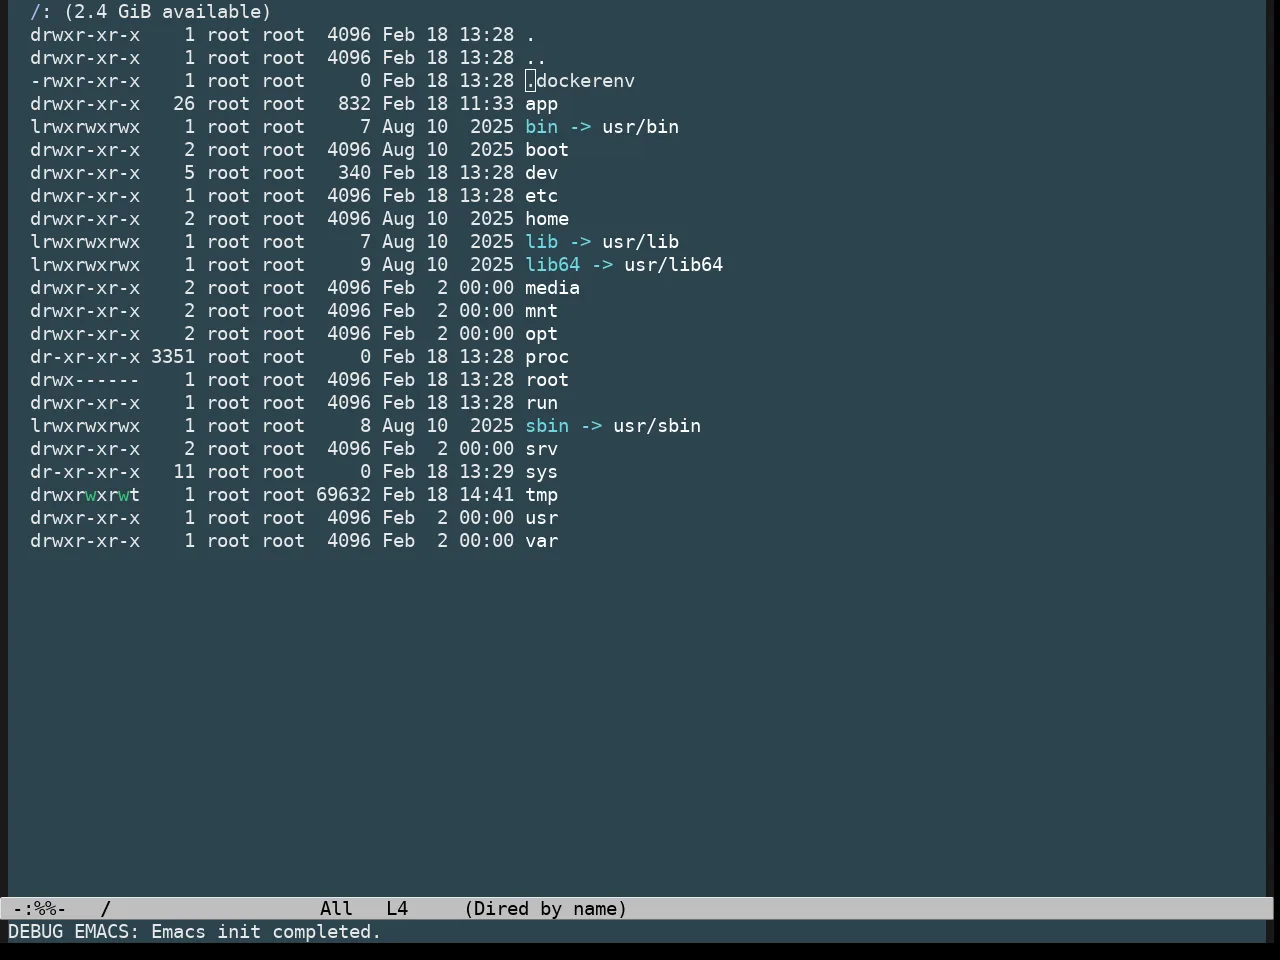
Task: Click the '-:%%-' buffer status in mode line
Action: pyautogui.click(x=39, y=909)
